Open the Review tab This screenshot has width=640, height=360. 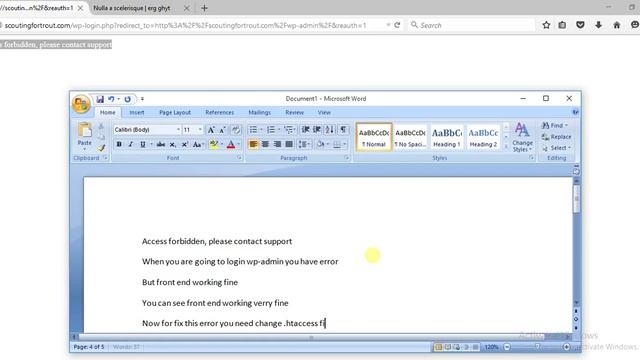294,112
